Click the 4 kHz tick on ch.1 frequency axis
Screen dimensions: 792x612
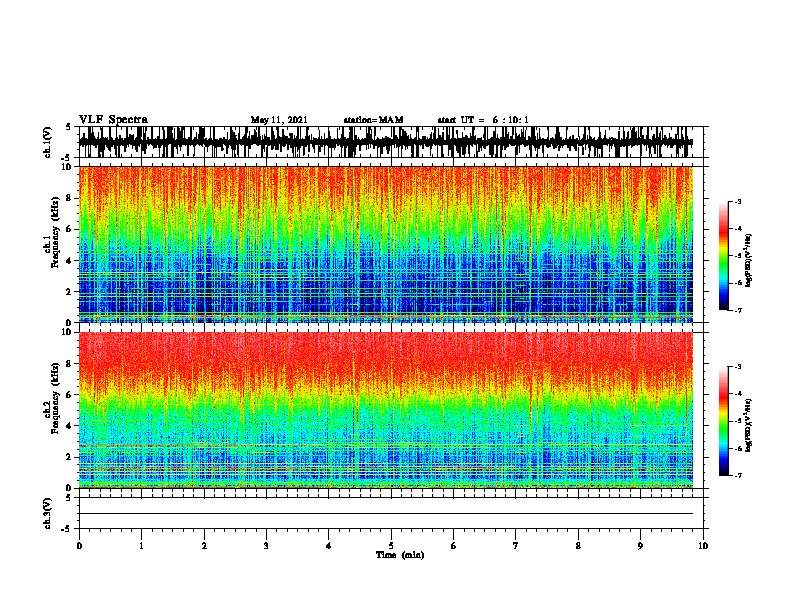70,261
